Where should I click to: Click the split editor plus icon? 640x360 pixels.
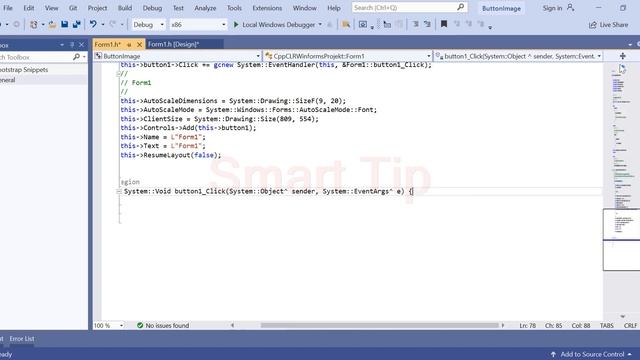point(622,56)
